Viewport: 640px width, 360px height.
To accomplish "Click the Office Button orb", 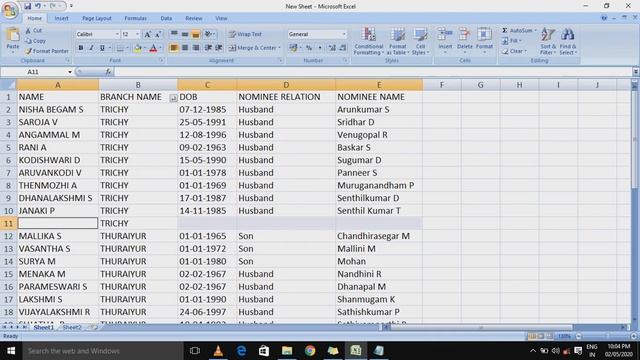I will click(10, 10).
